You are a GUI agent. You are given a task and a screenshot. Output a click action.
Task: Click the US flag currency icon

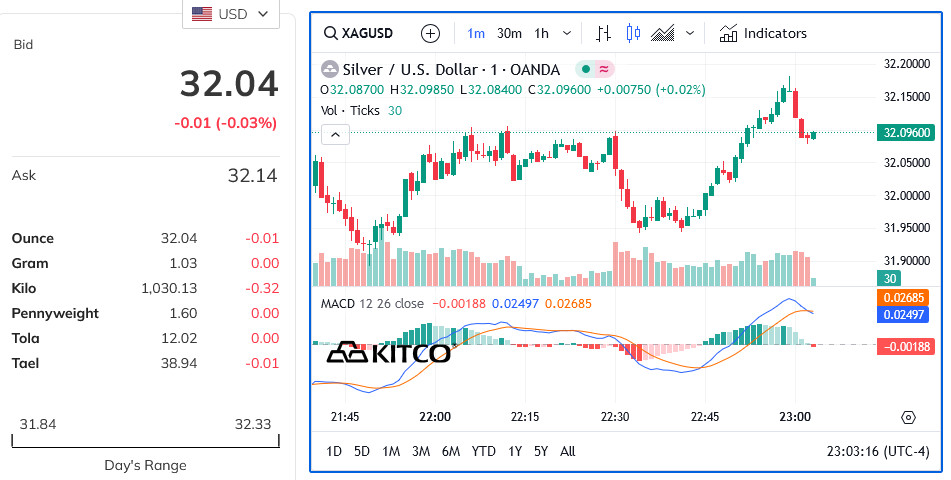(202, 14)
